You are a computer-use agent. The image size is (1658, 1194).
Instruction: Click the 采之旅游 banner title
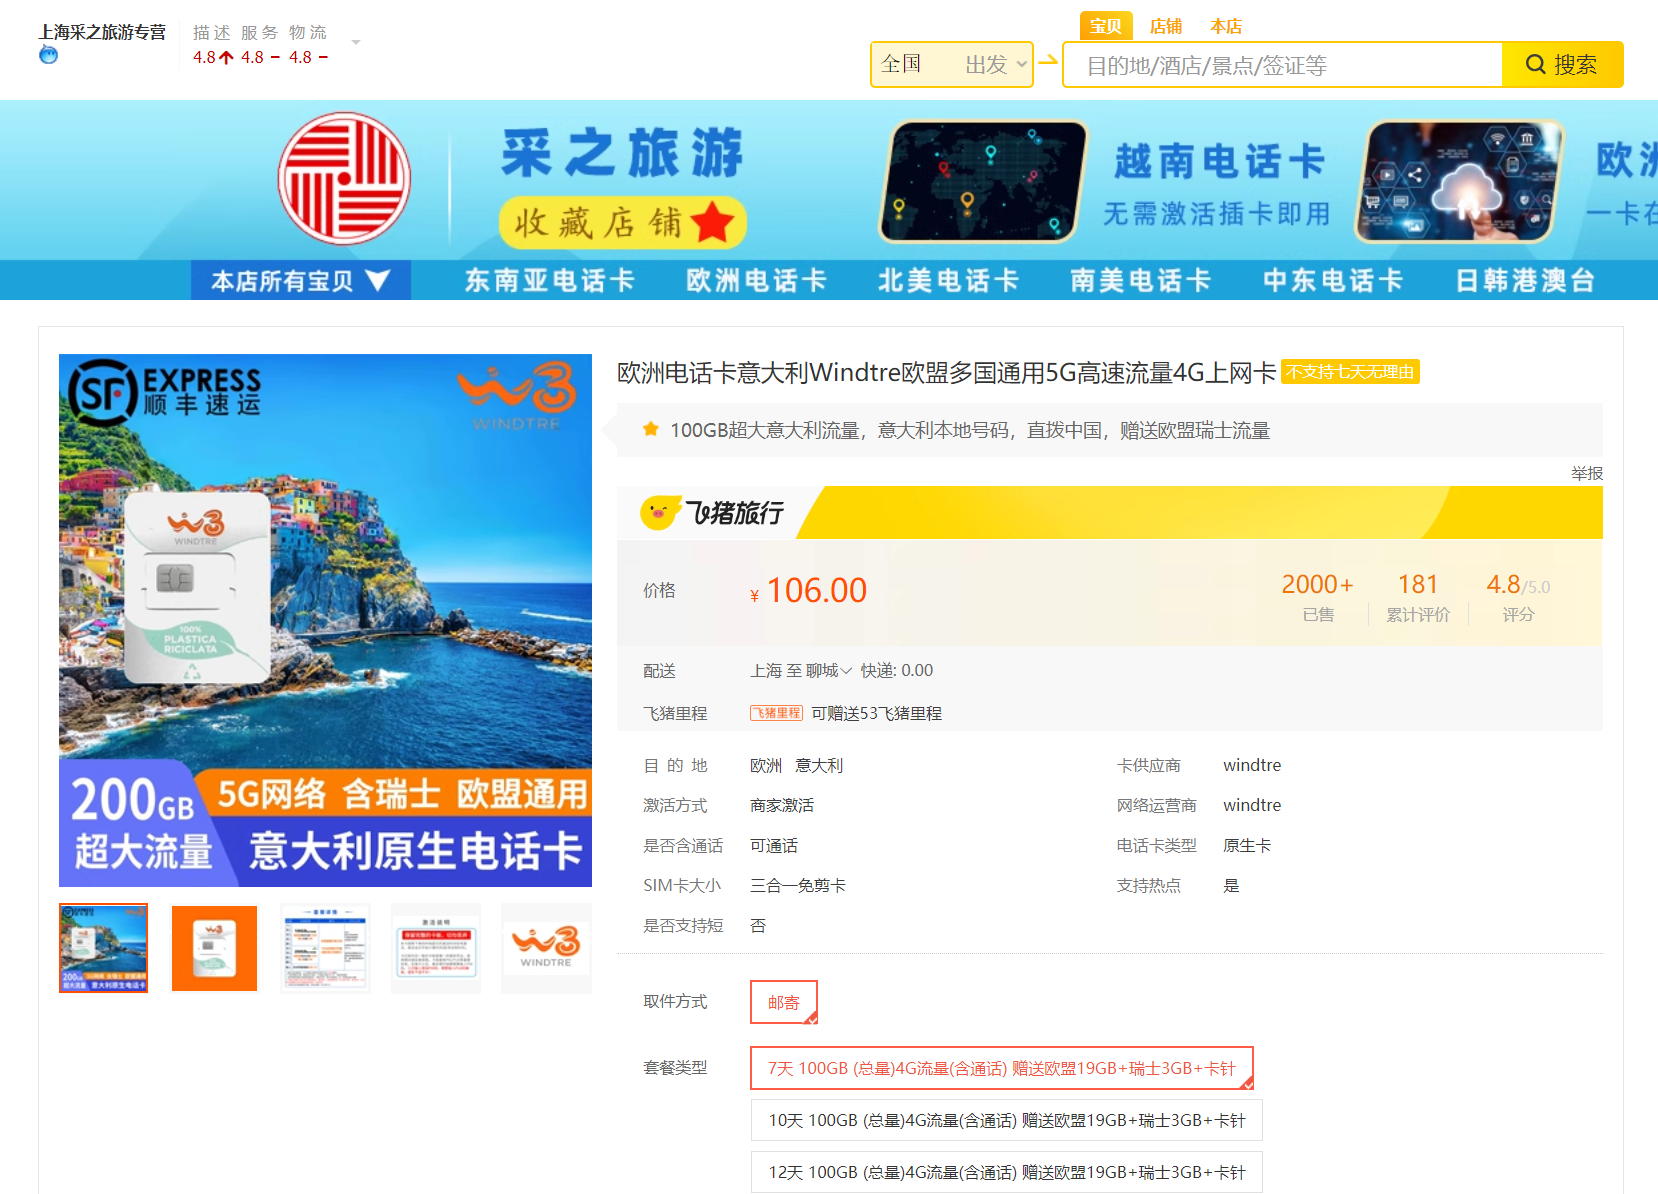622,153
